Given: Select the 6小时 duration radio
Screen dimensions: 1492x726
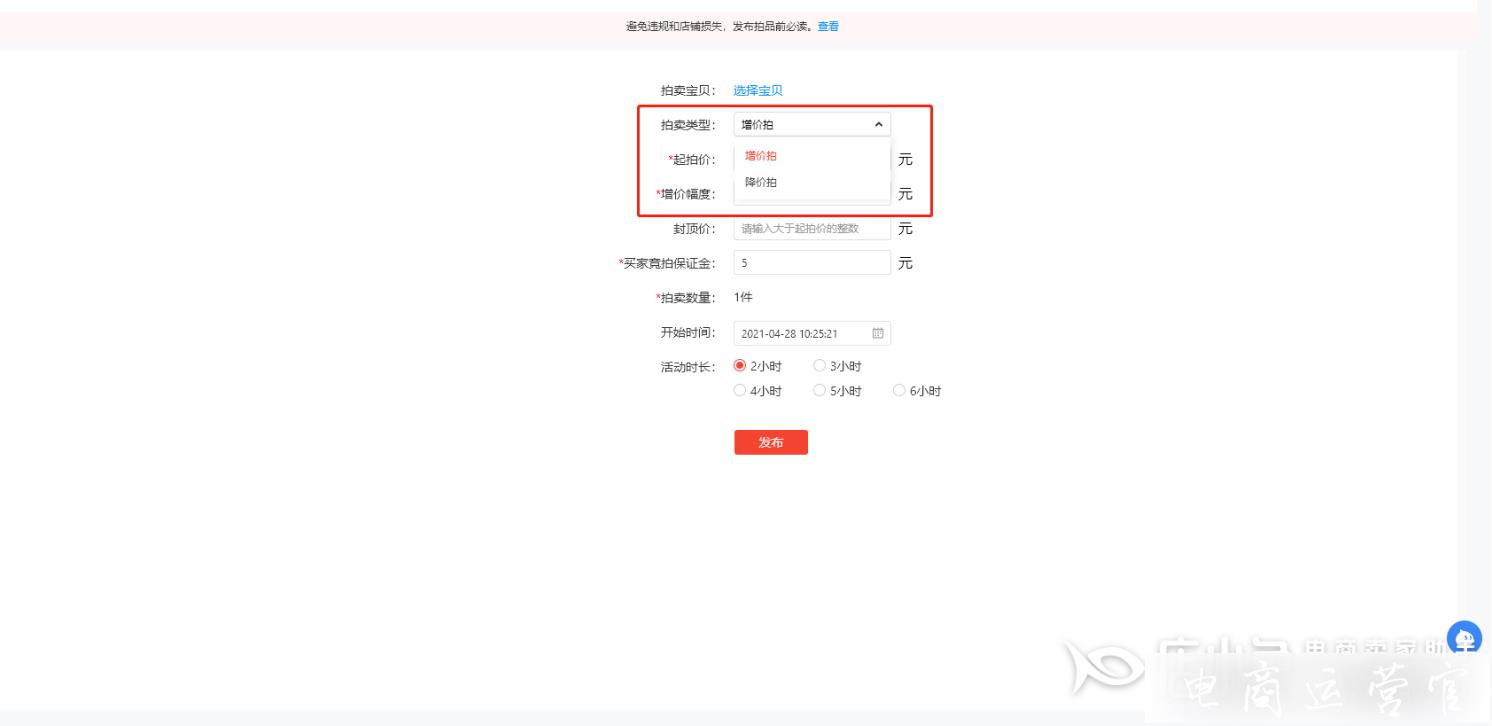Looking at the screenshot, I should (x=899, y=391).
